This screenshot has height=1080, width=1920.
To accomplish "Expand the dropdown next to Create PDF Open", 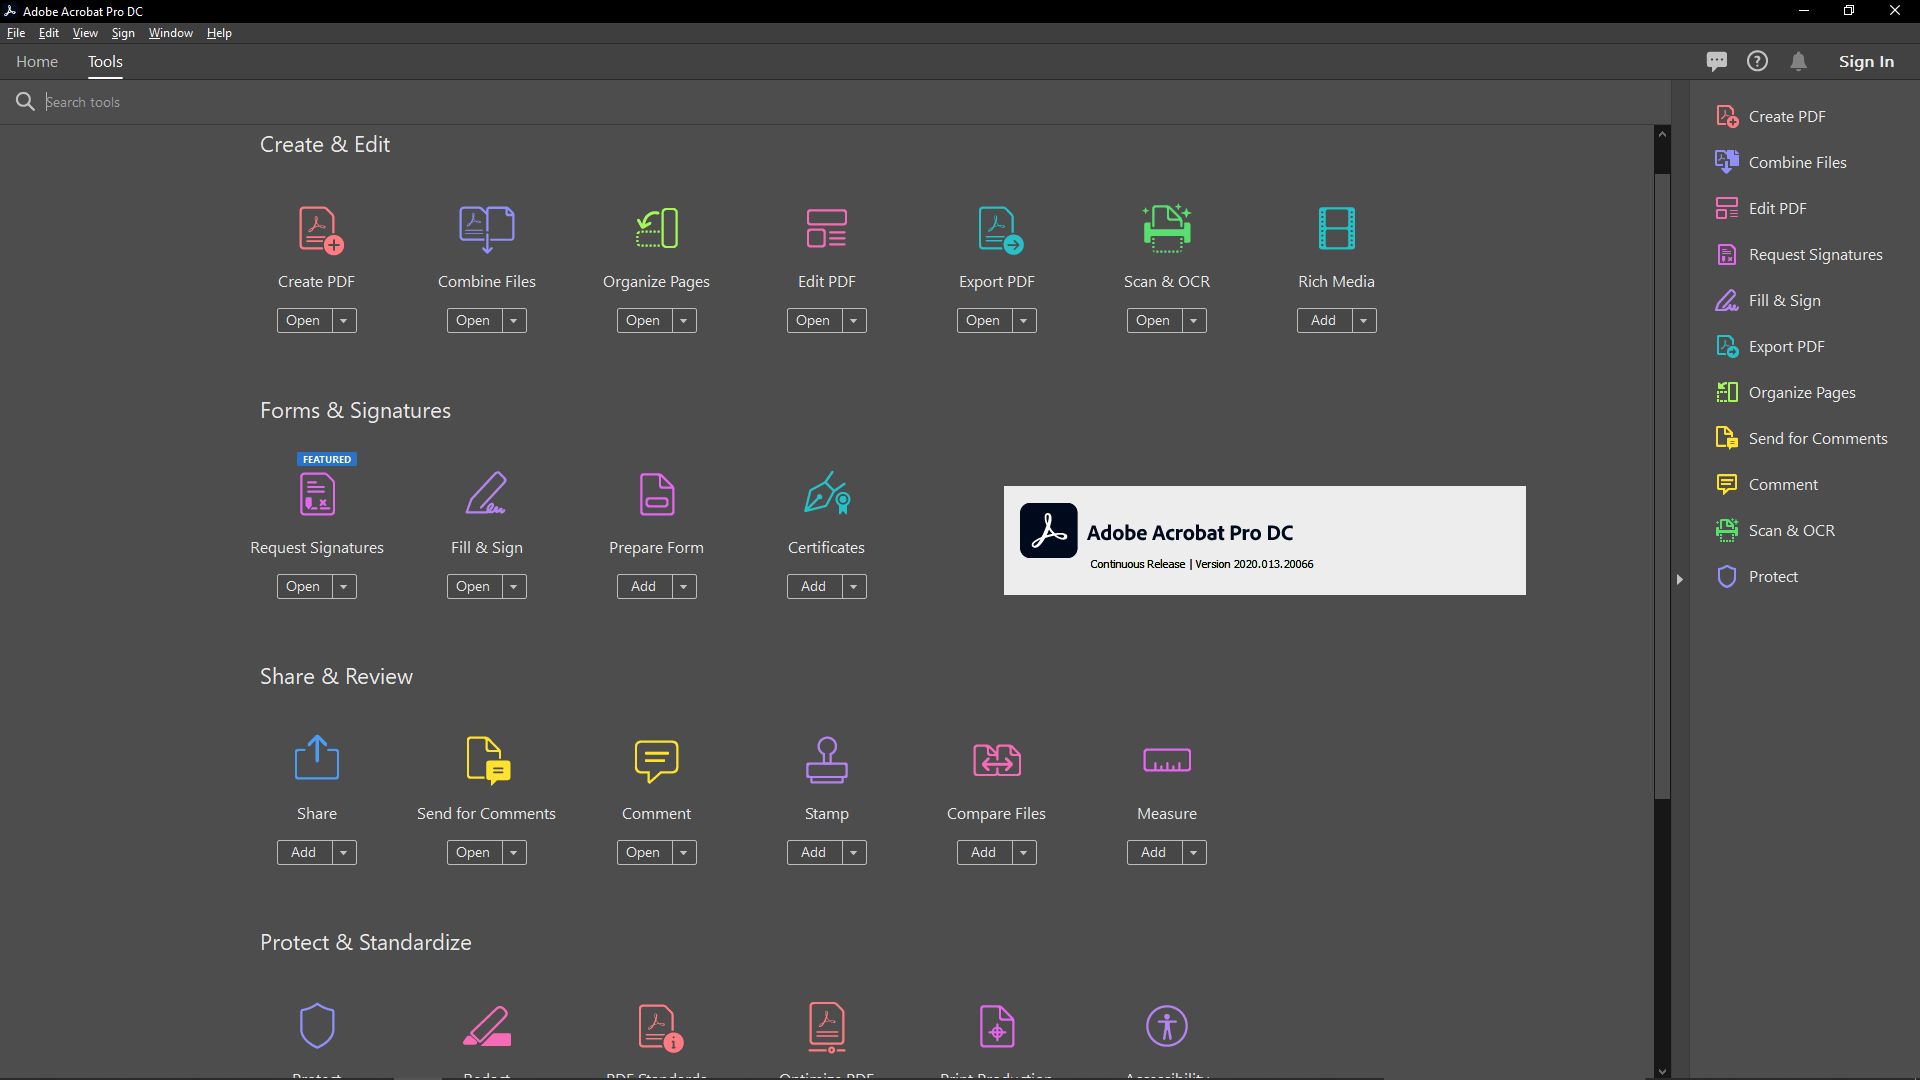I will 344,320.
